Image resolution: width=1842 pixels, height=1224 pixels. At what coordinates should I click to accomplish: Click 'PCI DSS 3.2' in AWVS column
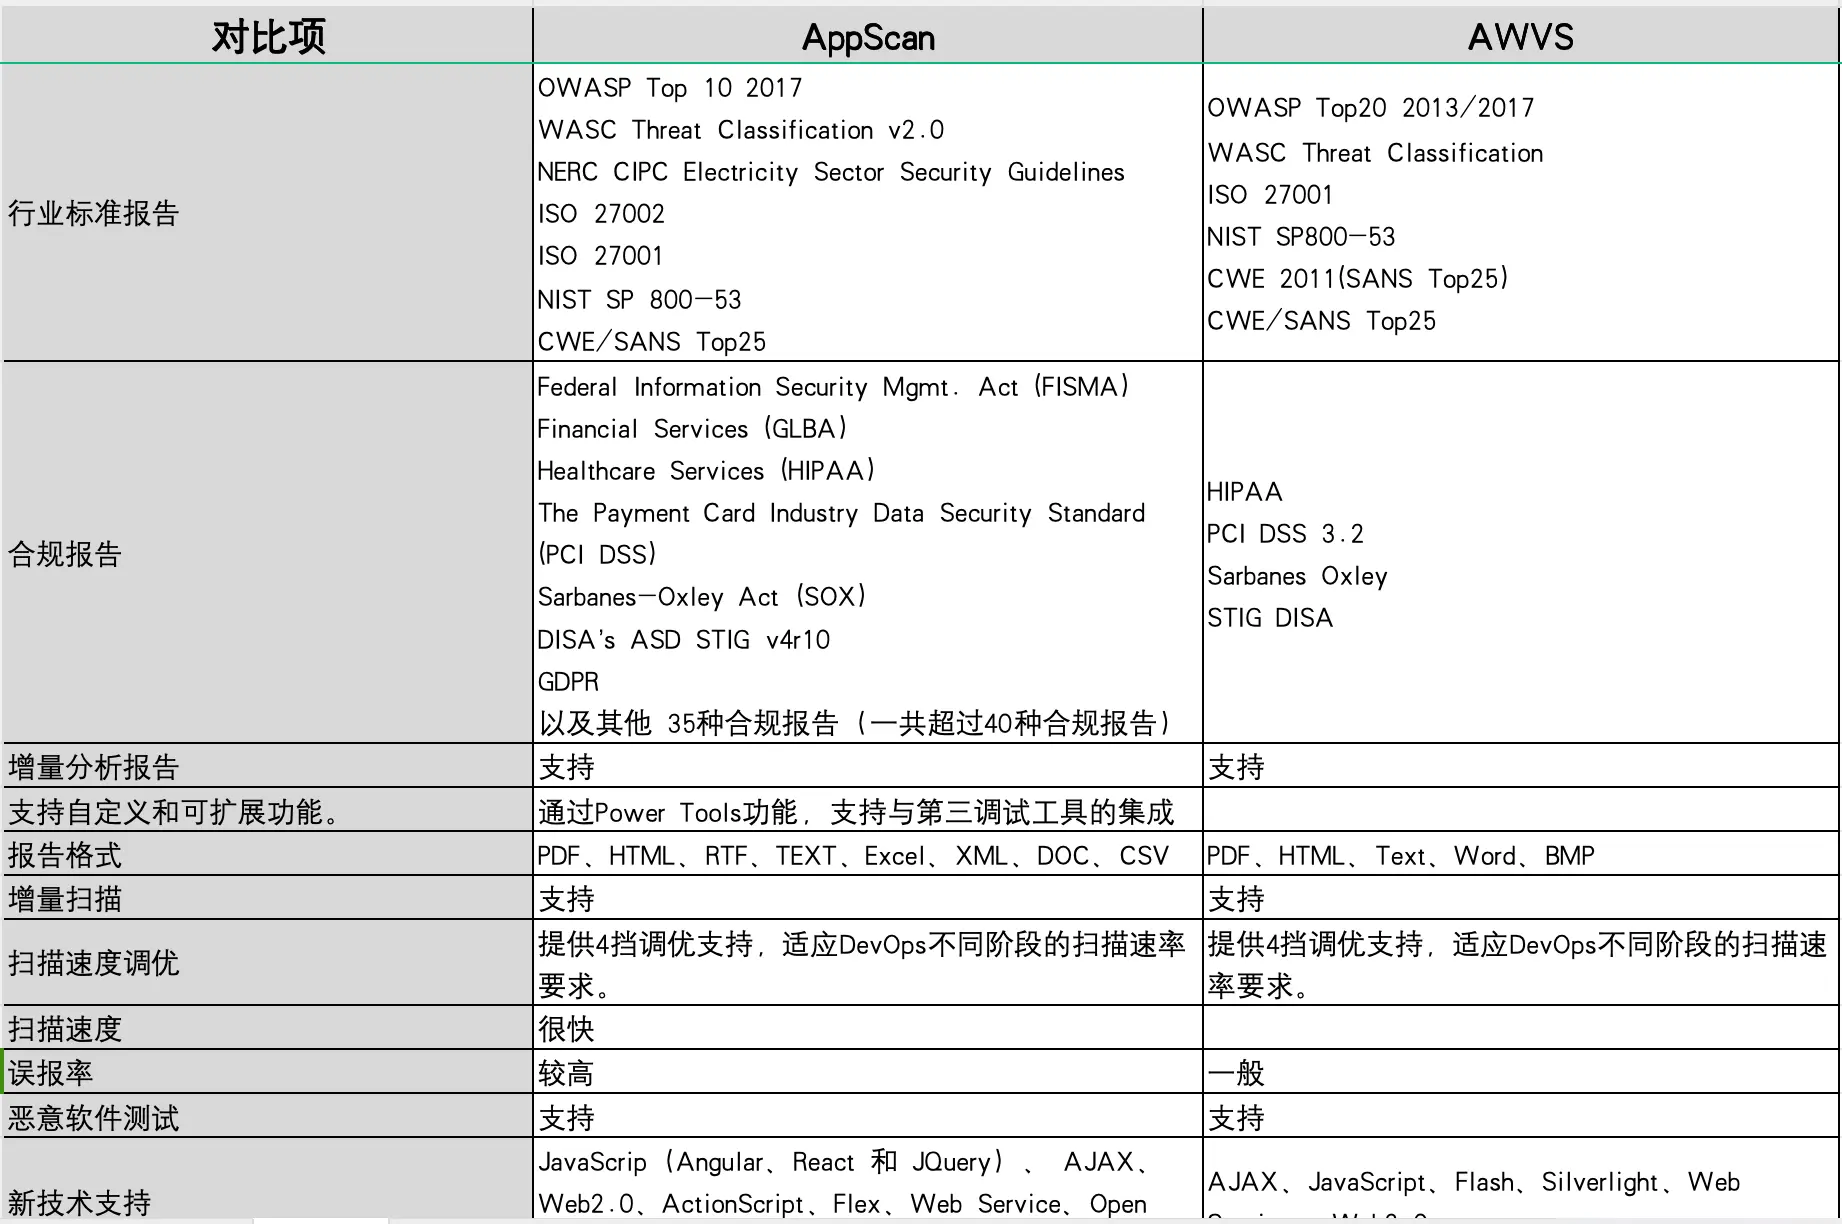(x=1285, y=534)
